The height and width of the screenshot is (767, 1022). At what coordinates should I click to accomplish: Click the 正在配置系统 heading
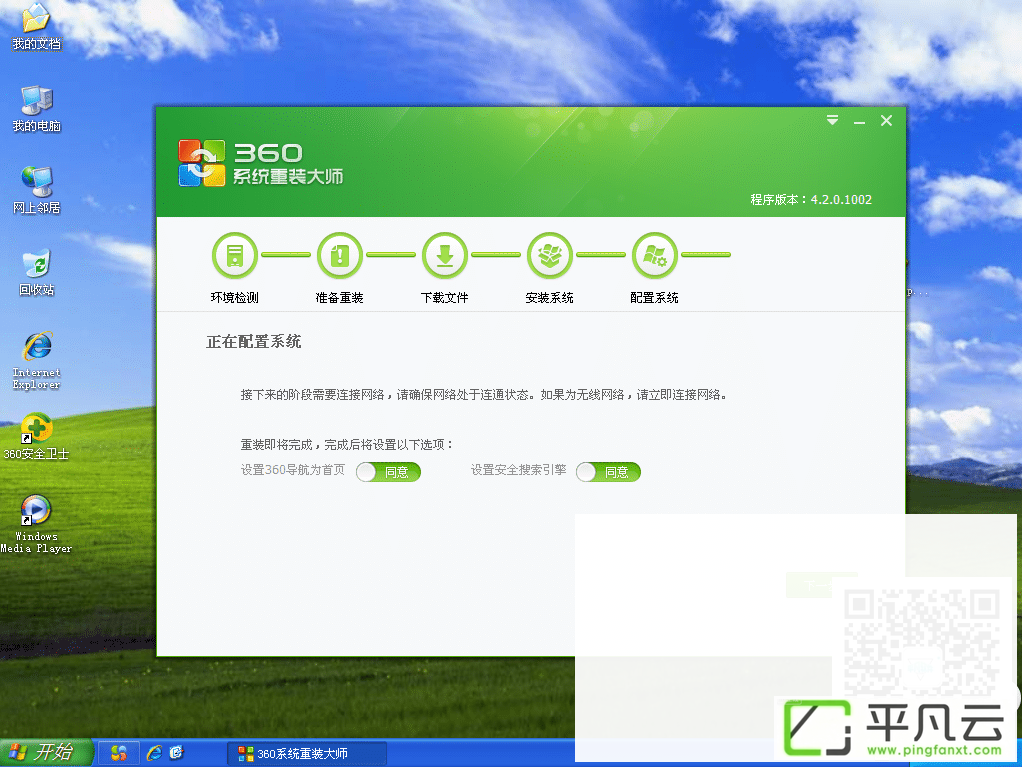[254, 341]
